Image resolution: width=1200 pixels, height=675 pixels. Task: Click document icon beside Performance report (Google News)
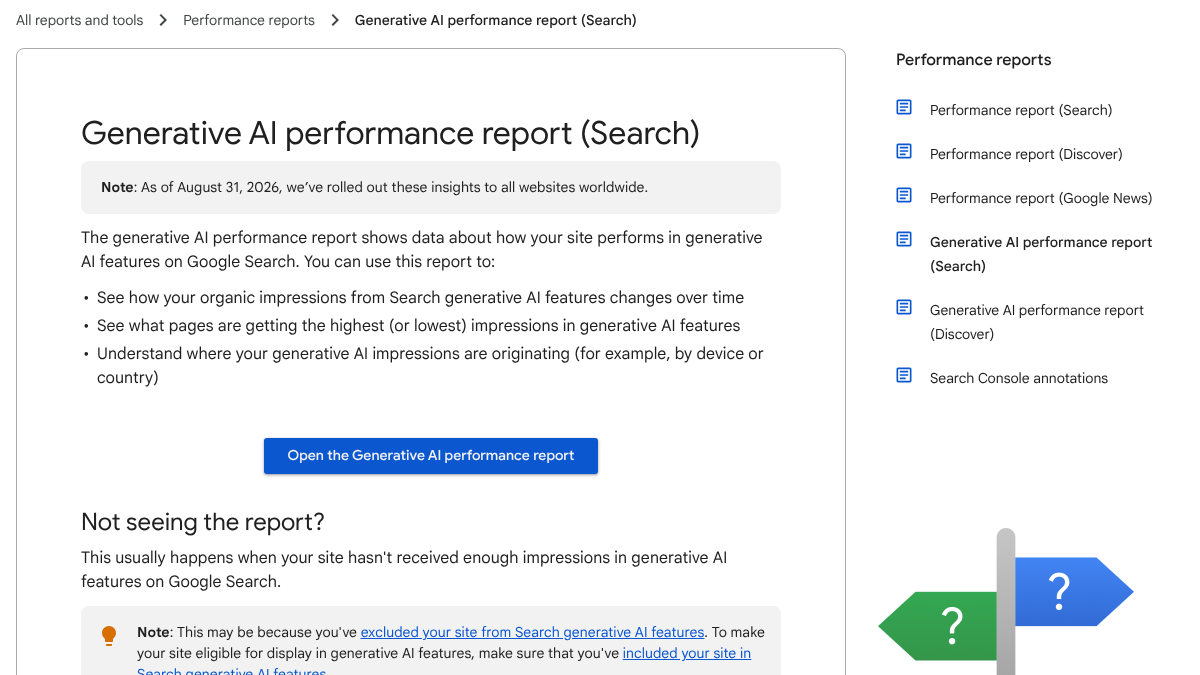click(904, 195)
